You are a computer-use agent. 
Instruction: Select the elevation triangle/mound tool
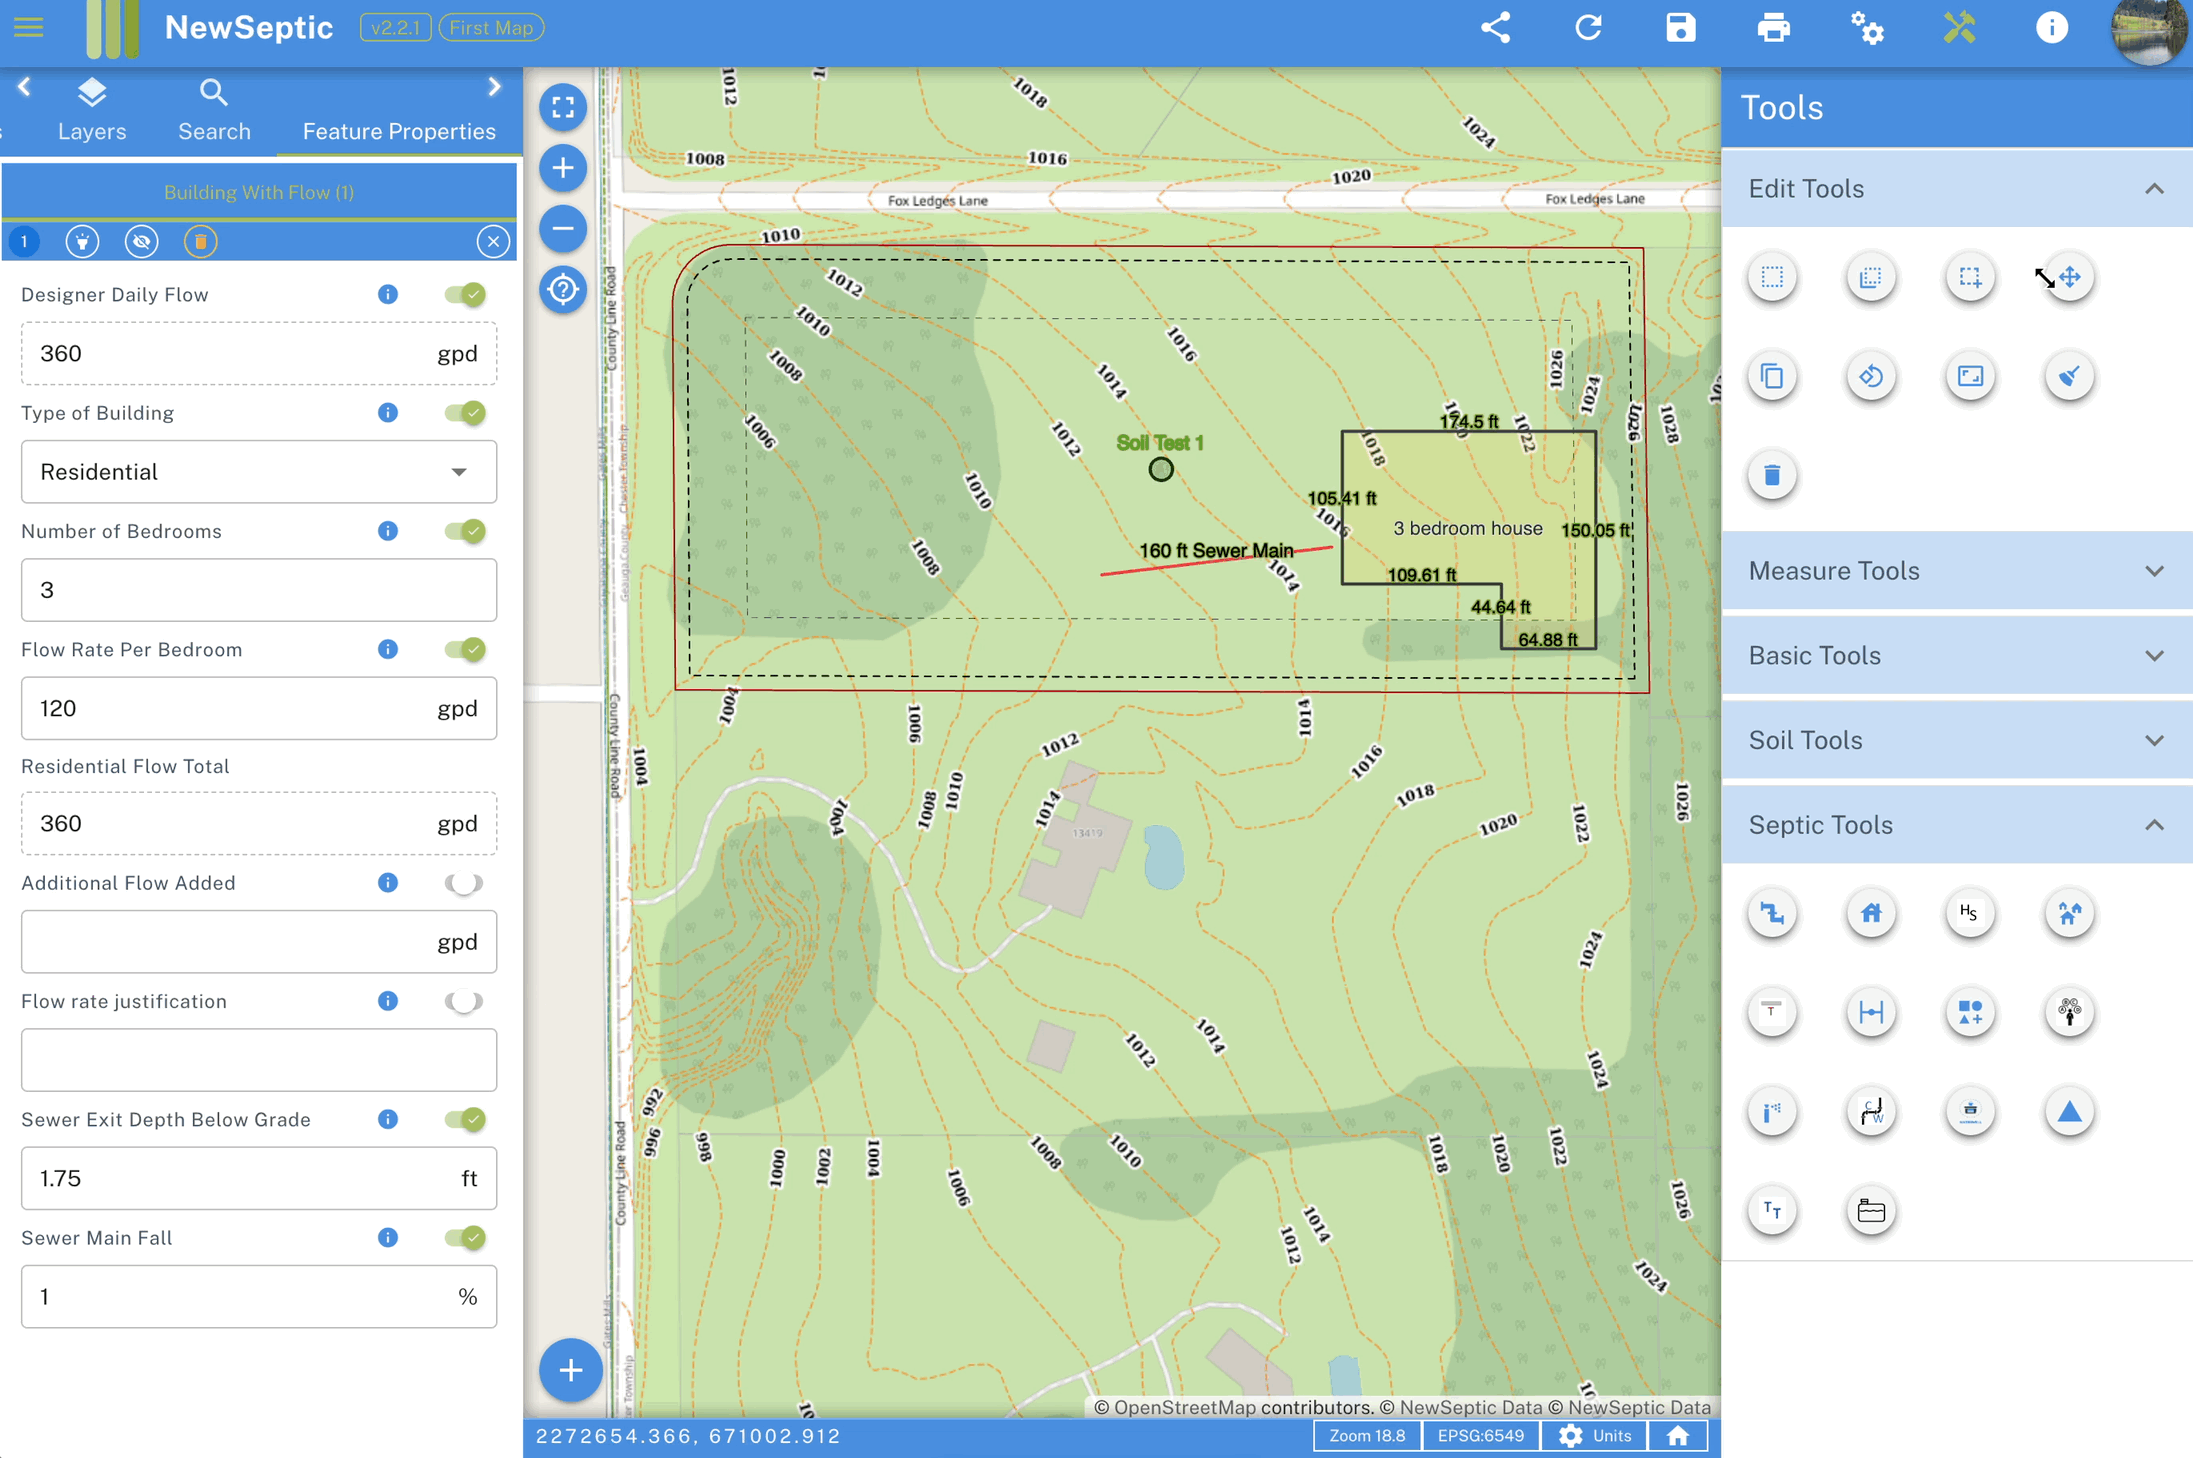click(x=2066, y=1111)
